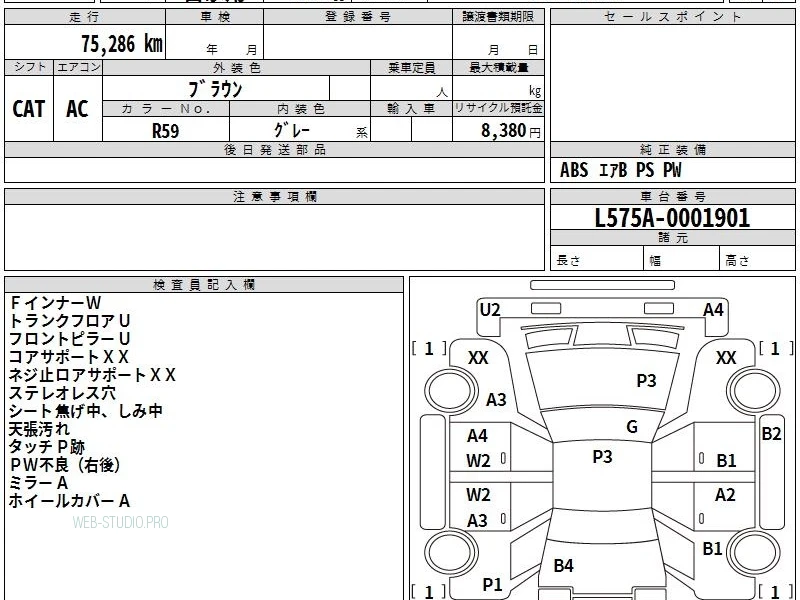The image size is (800, 600).
Task: Click the P1 mark on the diagram
Action: tap(492, 585)
